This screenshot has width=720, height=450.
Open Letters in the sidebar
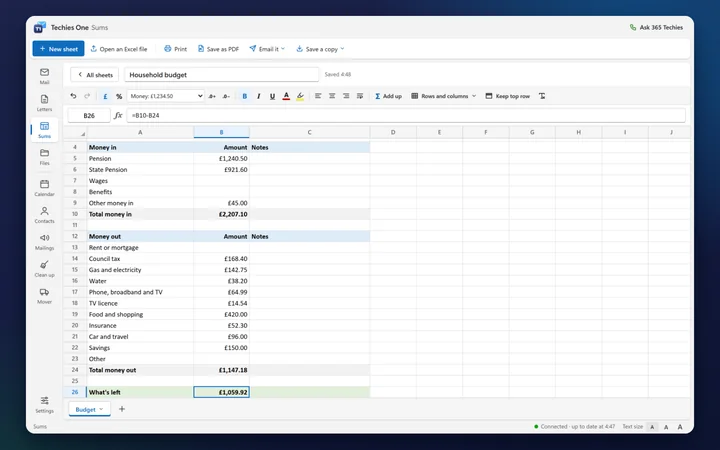44,103
